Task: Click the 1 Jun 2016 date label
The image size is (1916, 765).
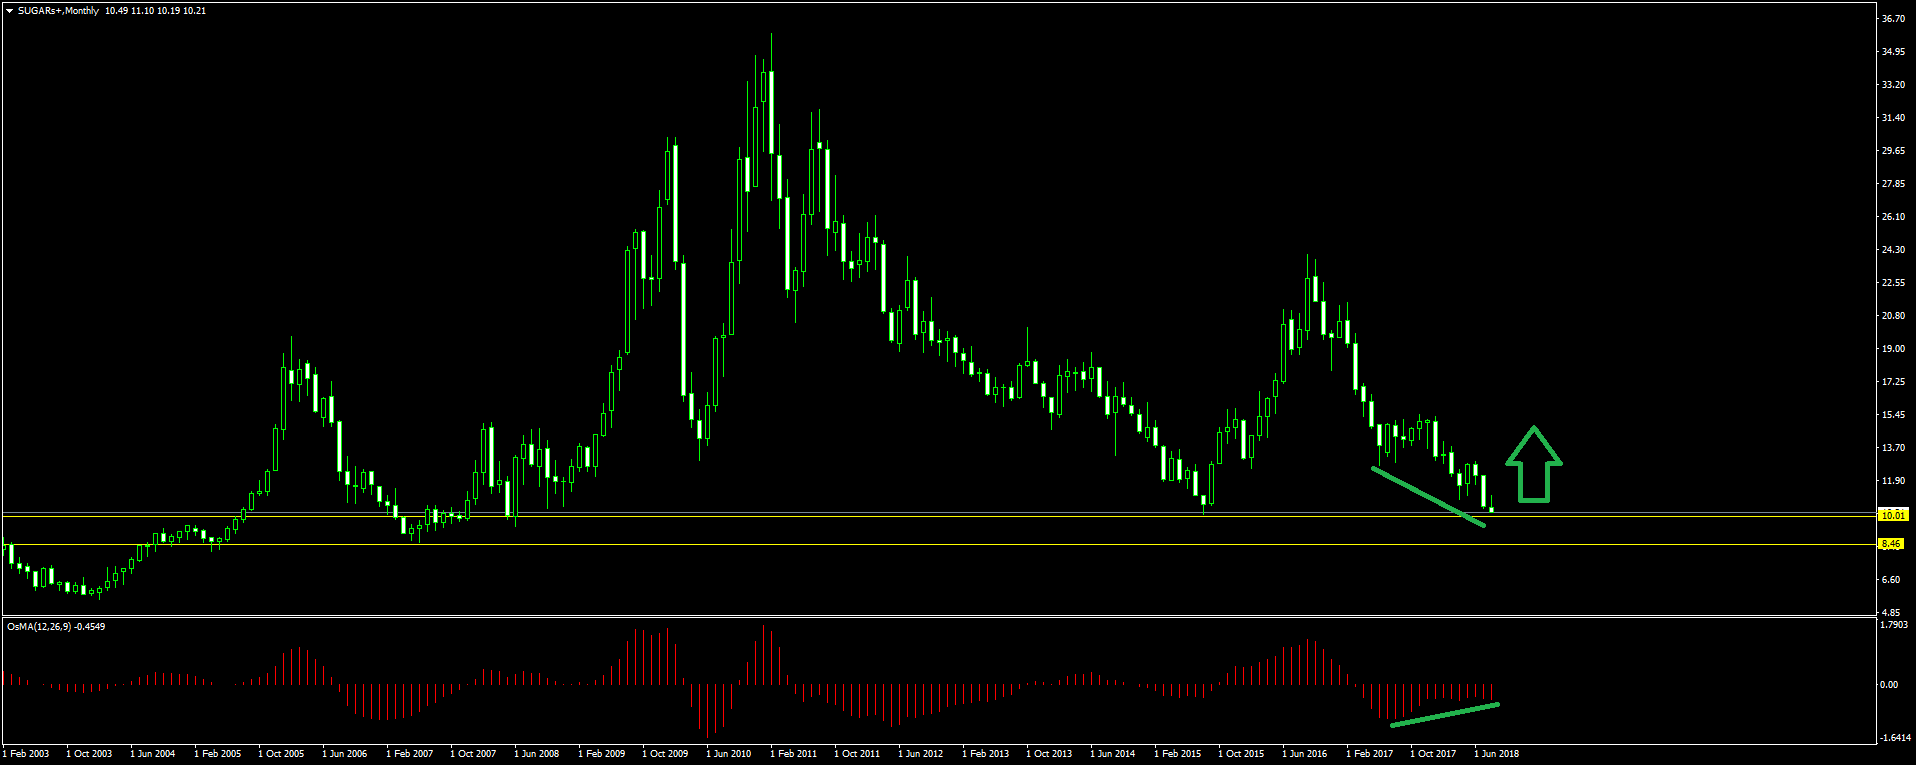Action: (x=1306, y=754)
